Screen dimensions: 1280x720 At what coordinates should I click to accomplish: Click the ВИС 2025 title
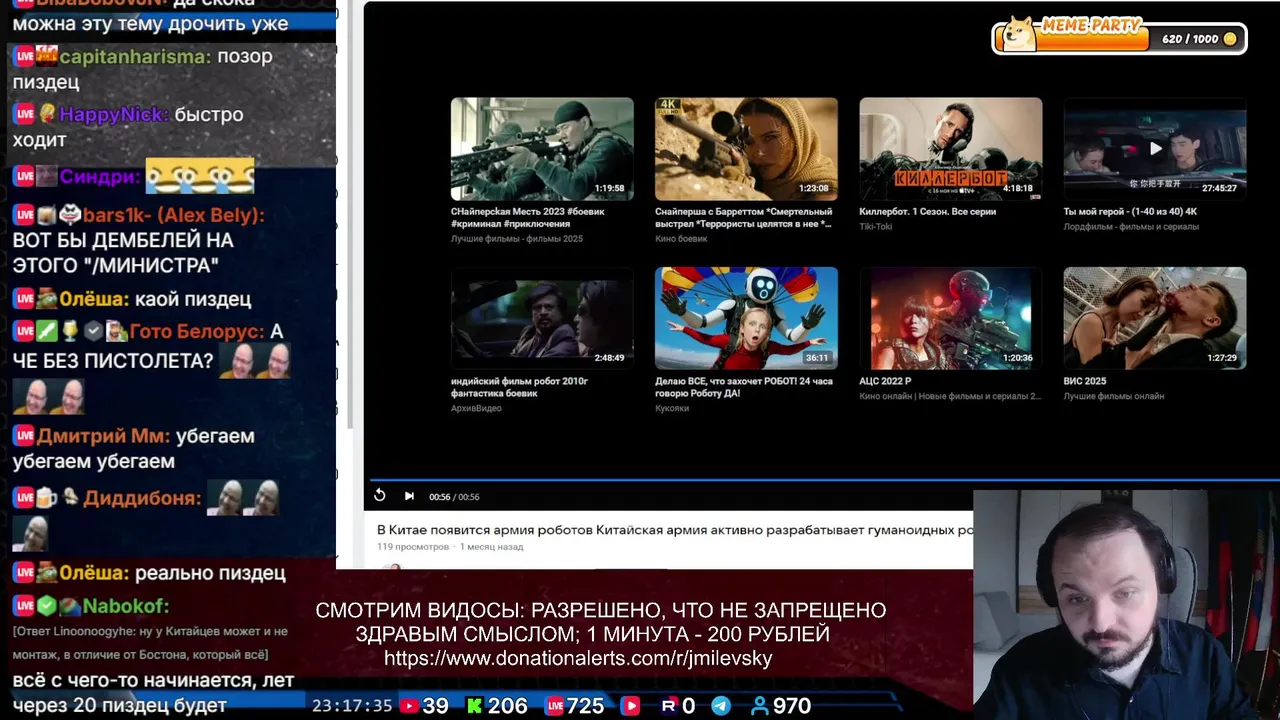point(1085,381)
